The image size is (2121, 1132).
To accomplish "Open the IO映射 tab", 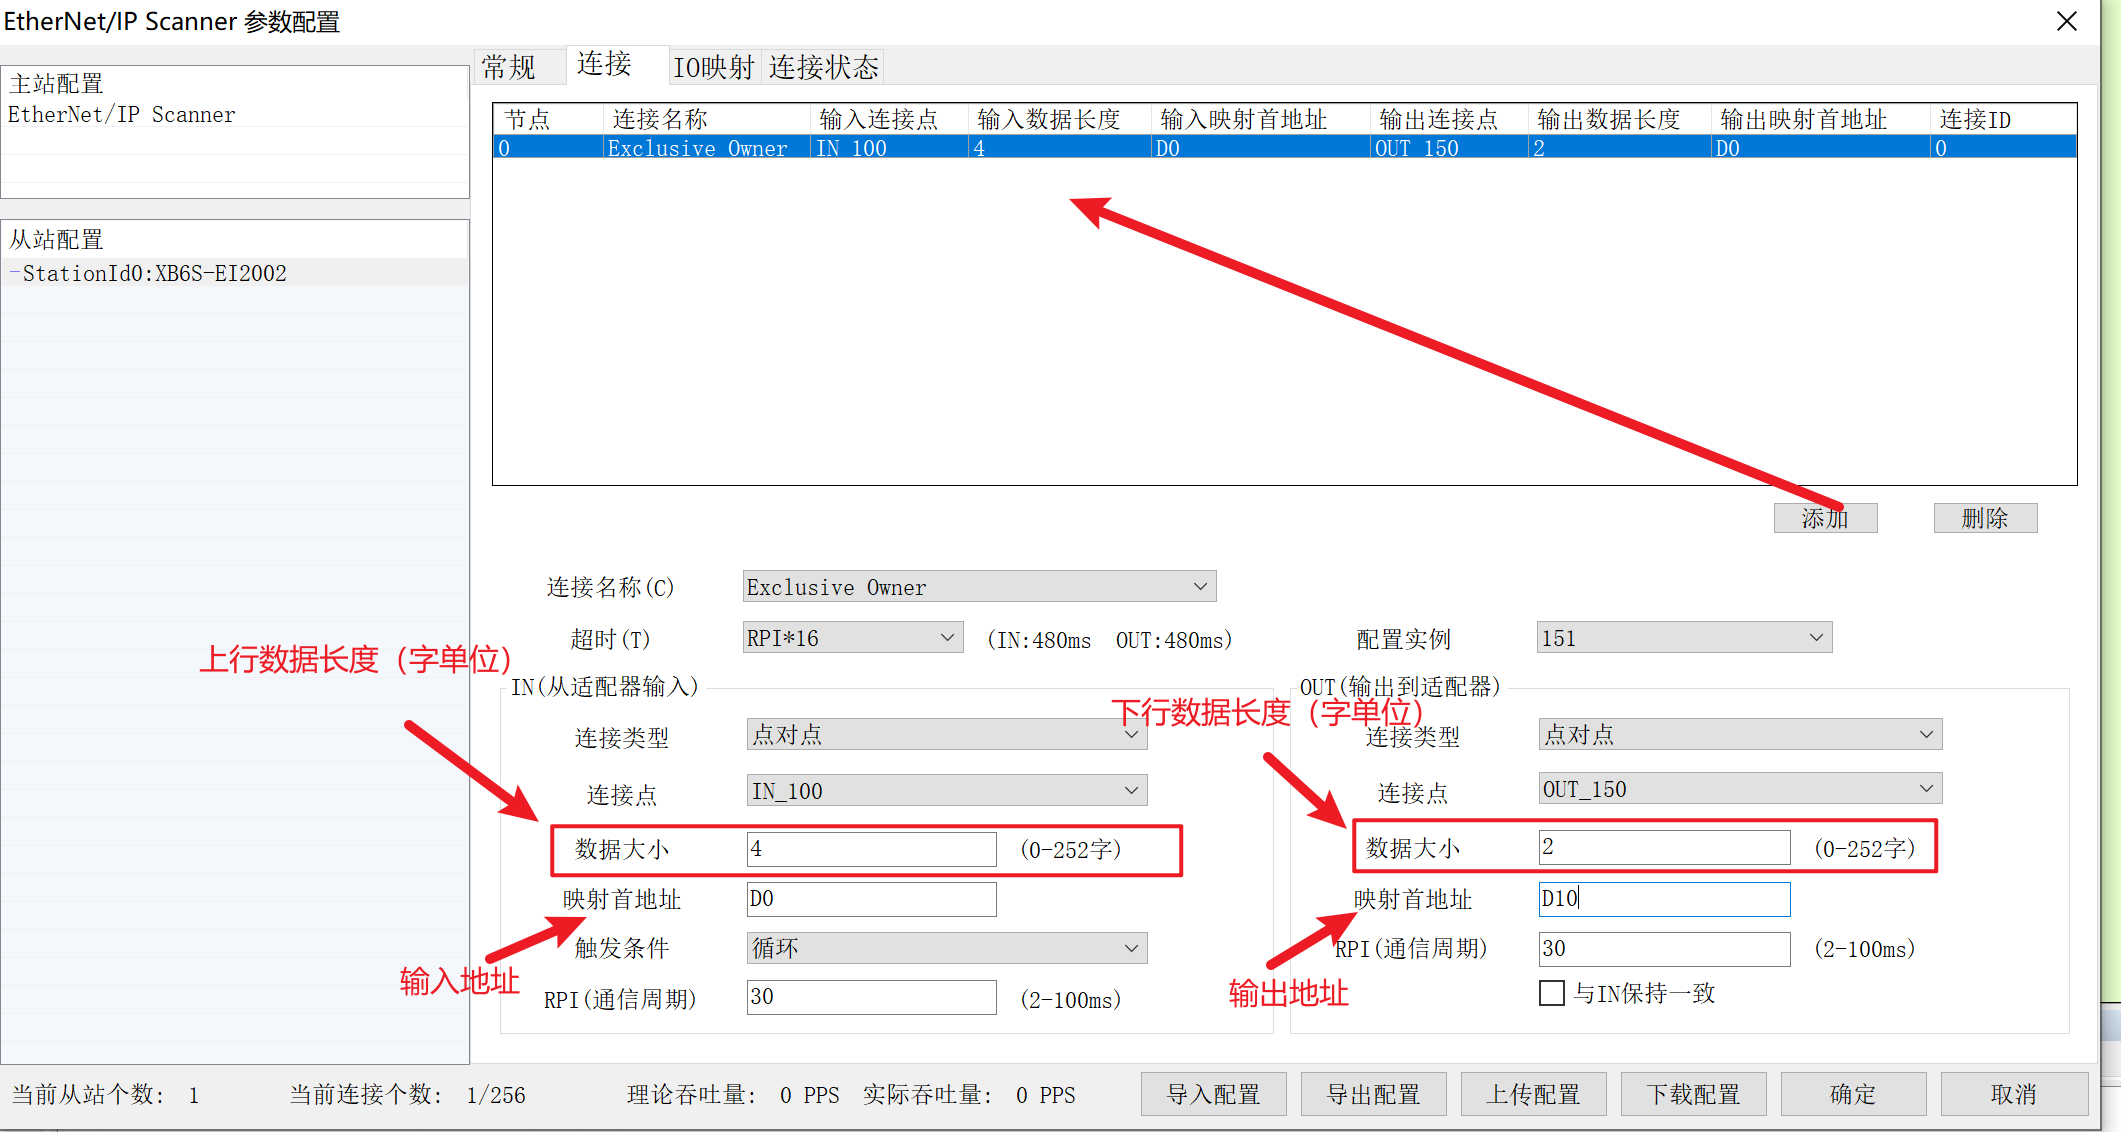I will click(714, 67).
